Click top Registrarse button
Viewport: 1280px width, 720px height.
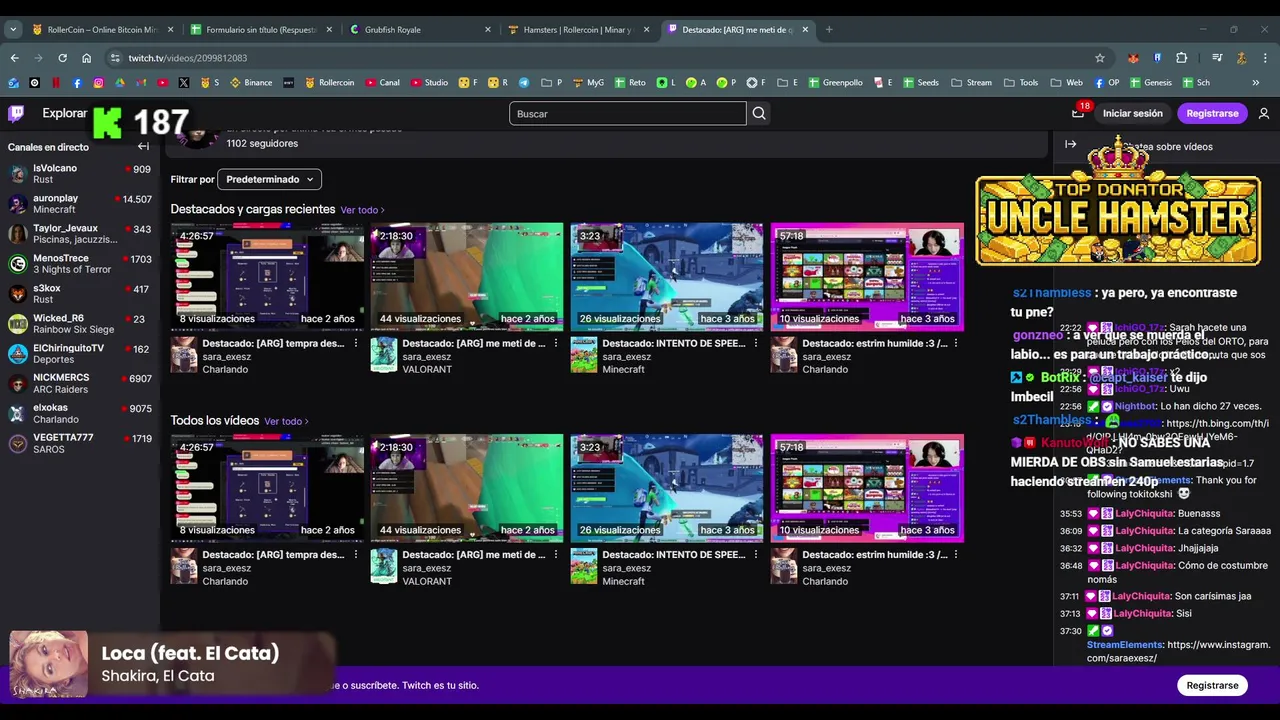pos(1212,113)
